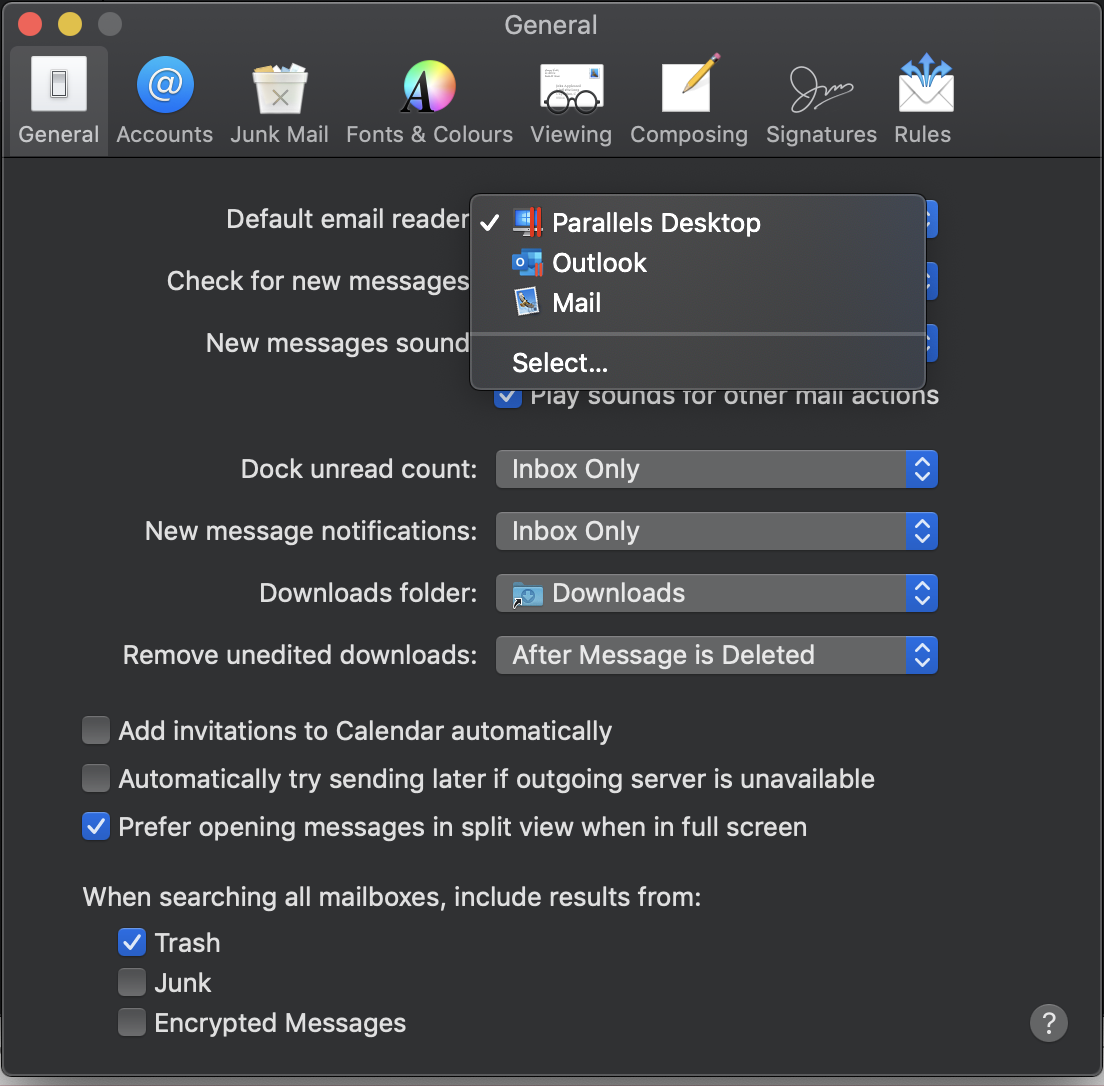Screen dimensions: 1104x1086
Task: Enable Add invitations to Calendar automatically
Action: tap(96, 731)
